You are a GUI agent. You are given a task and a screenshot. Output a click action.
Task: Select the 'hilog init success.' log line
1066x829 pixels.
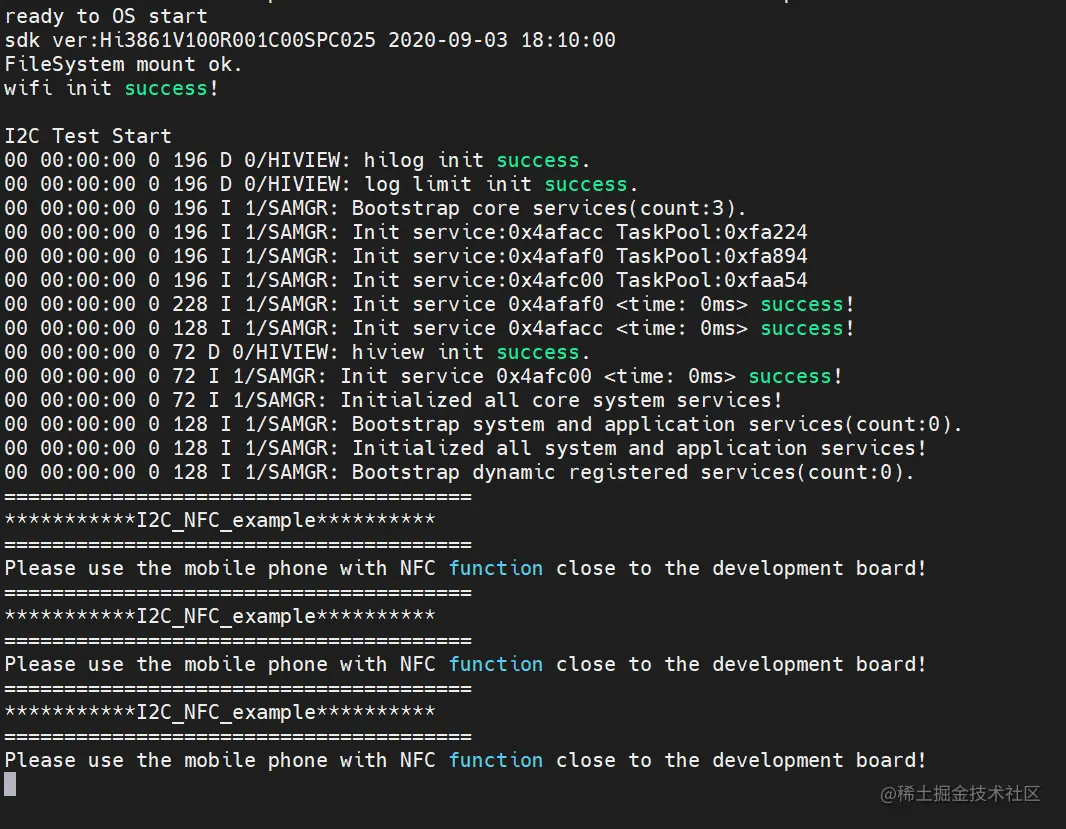[x=297, y=160]
